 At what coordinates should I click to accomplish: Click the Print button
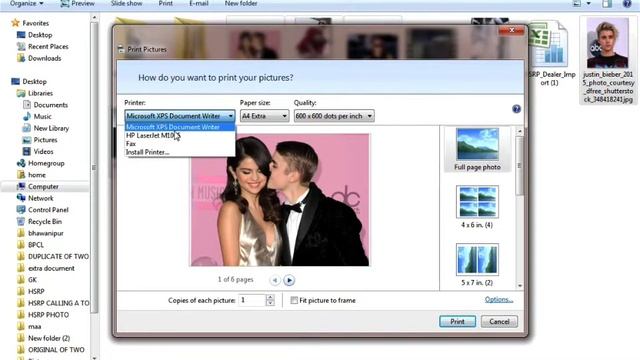click(x=458, y=322)
